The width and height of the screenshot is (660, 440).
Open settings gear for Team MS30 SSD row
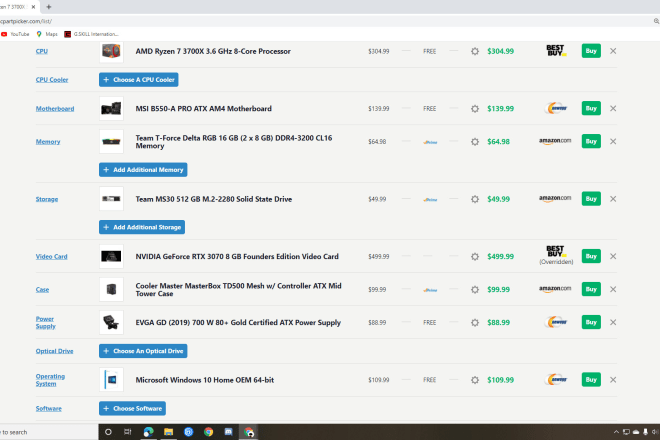pos(475,199)
